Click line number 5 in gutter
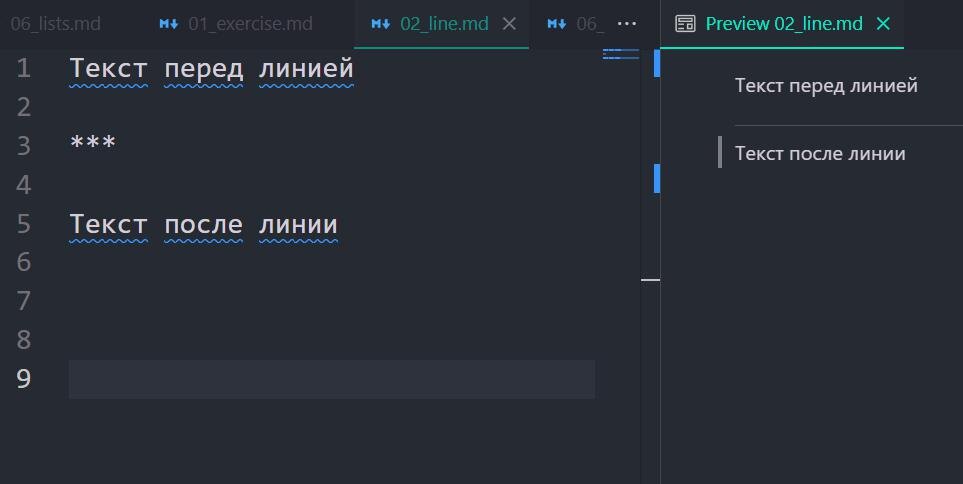This screenshot has width=963, height=484. coord(23,224)
